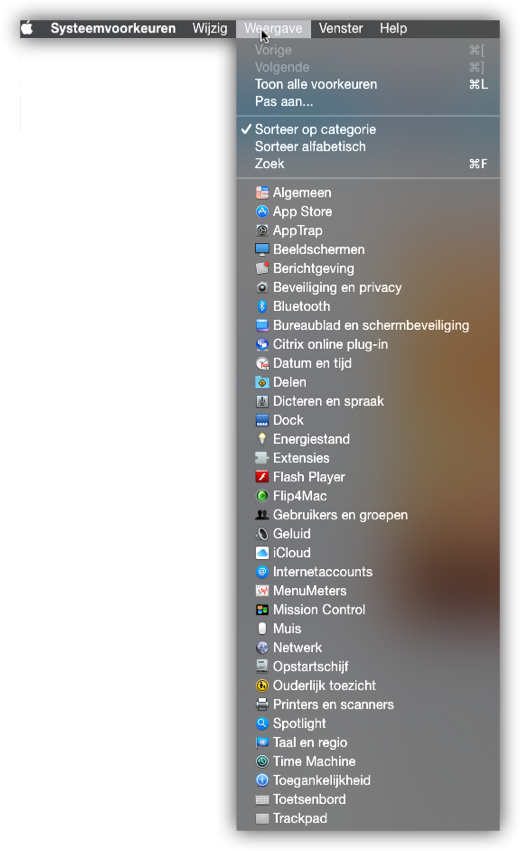Click the Beeldschermen monitor icon

262,250
